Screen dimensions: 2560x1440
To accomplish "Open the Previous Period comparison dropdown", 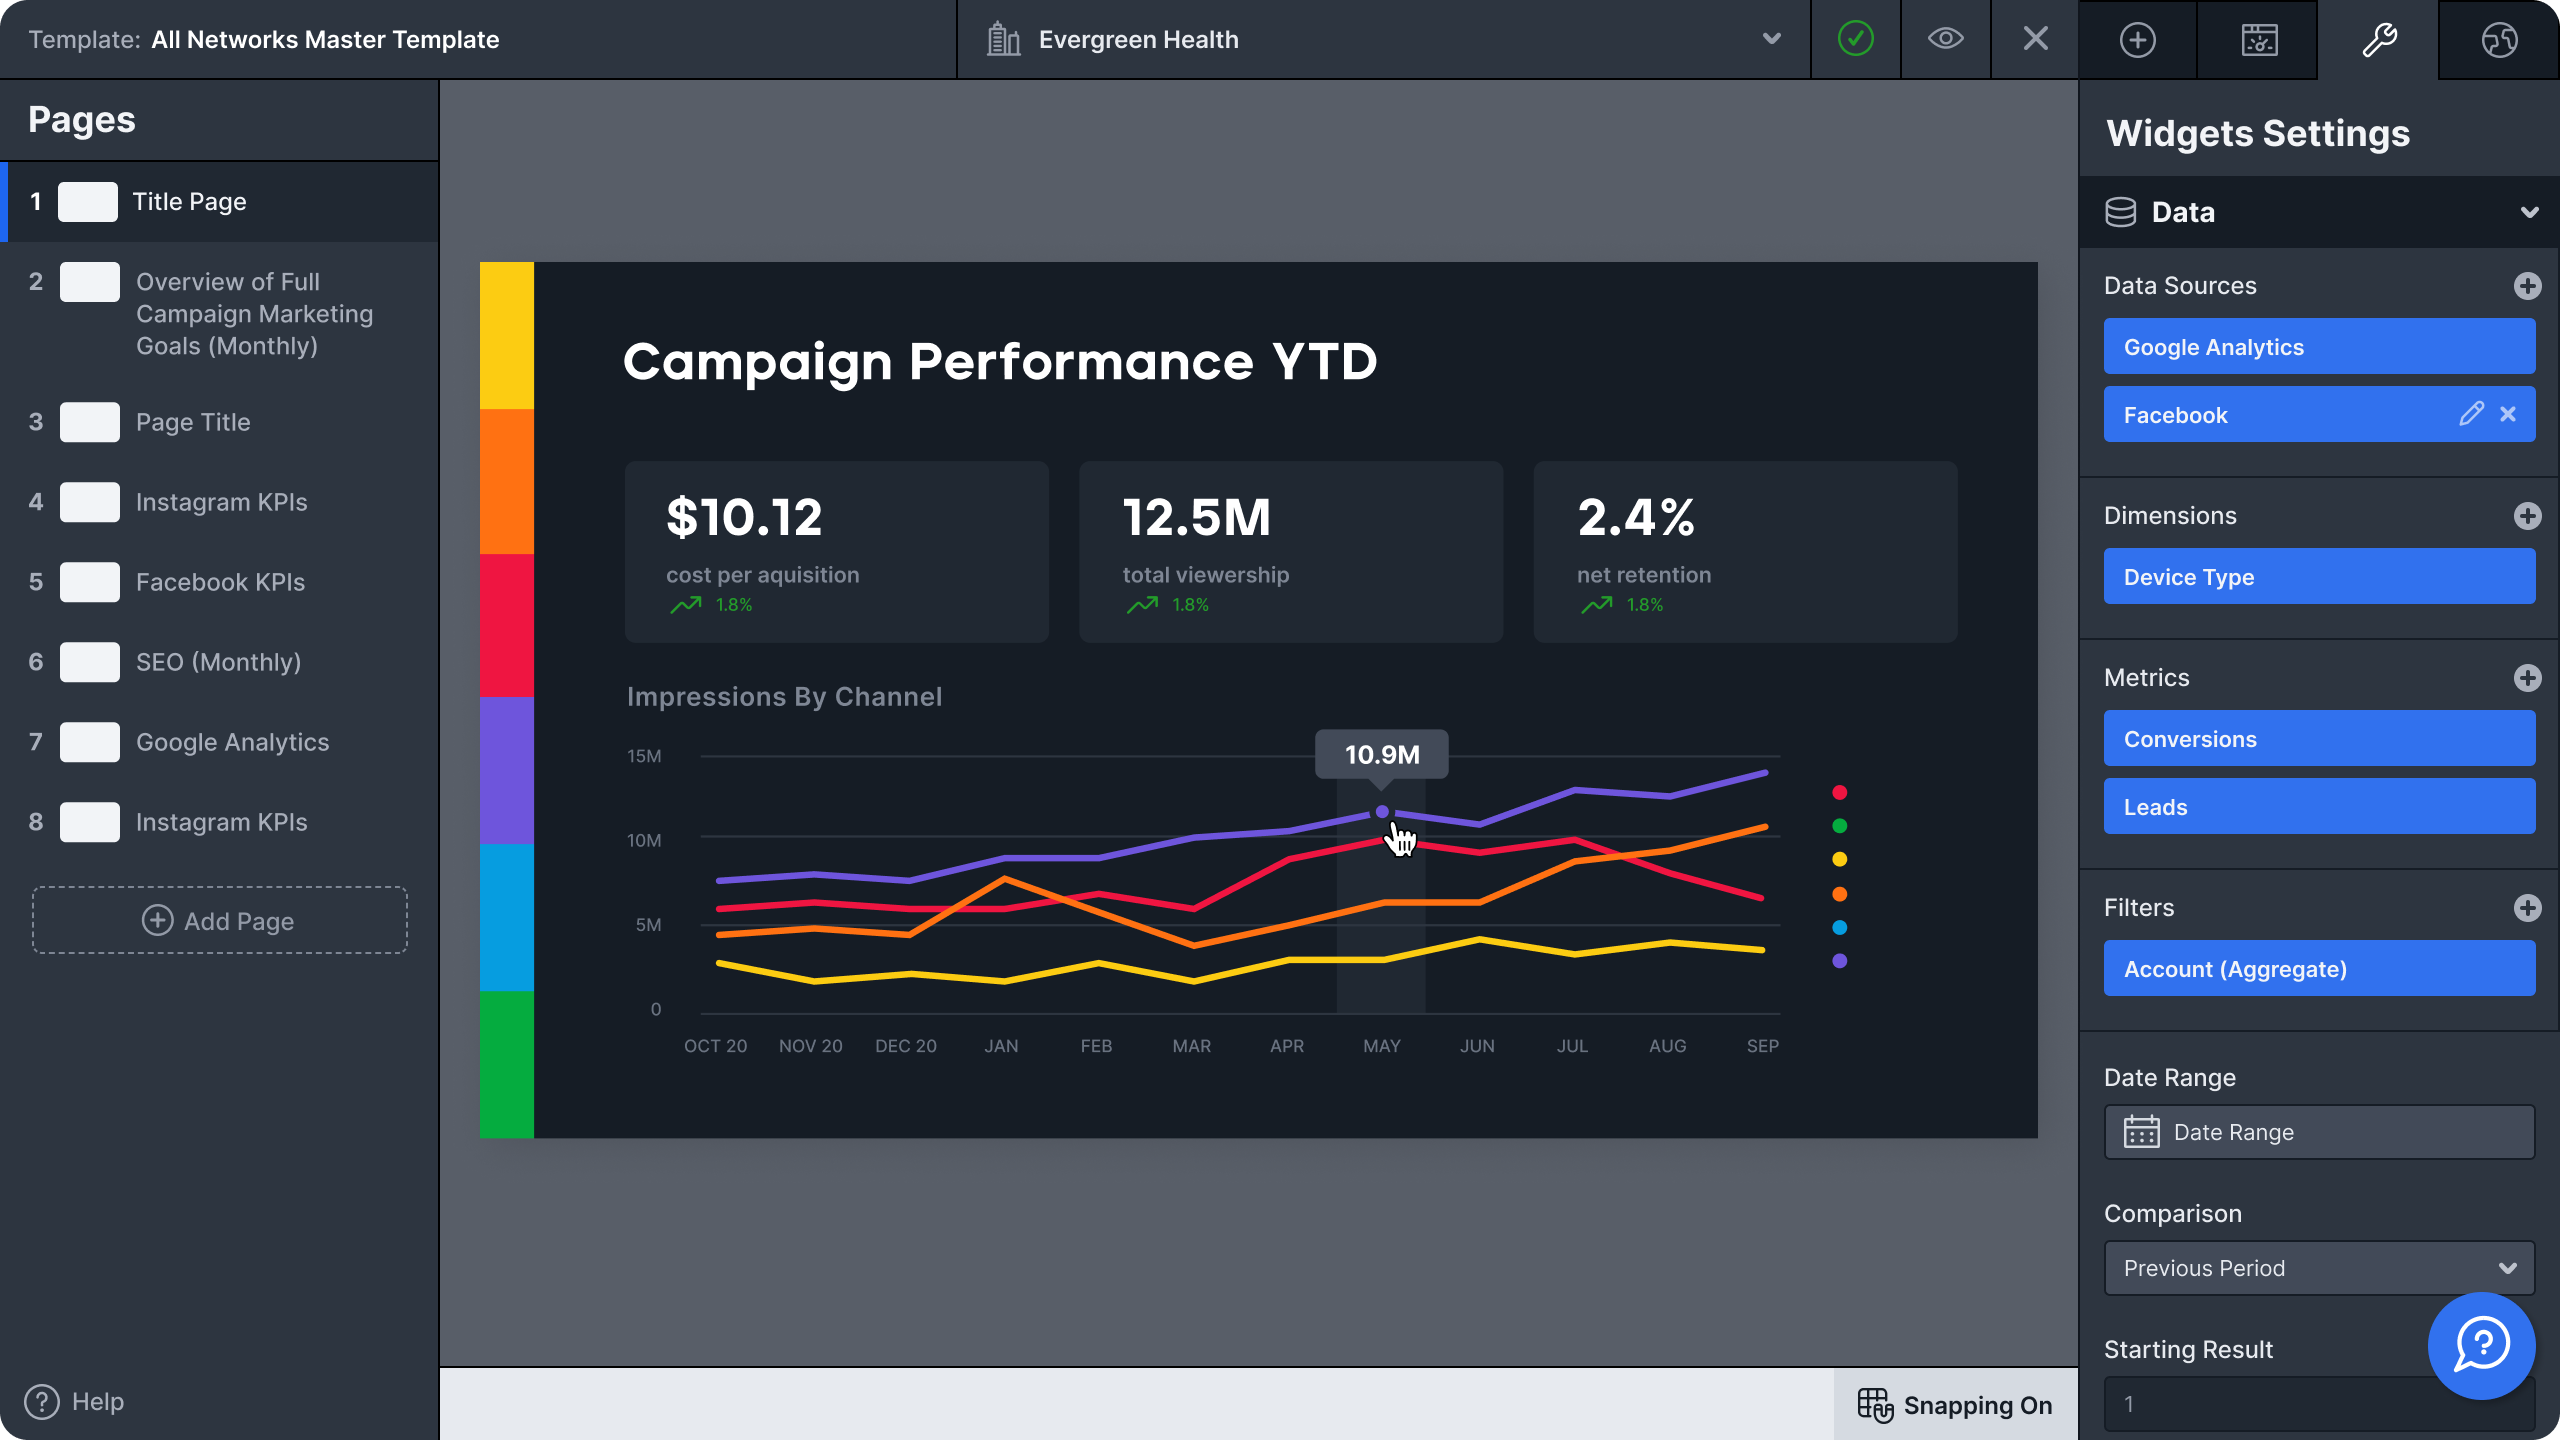I will click(x=2319, y=1268).
